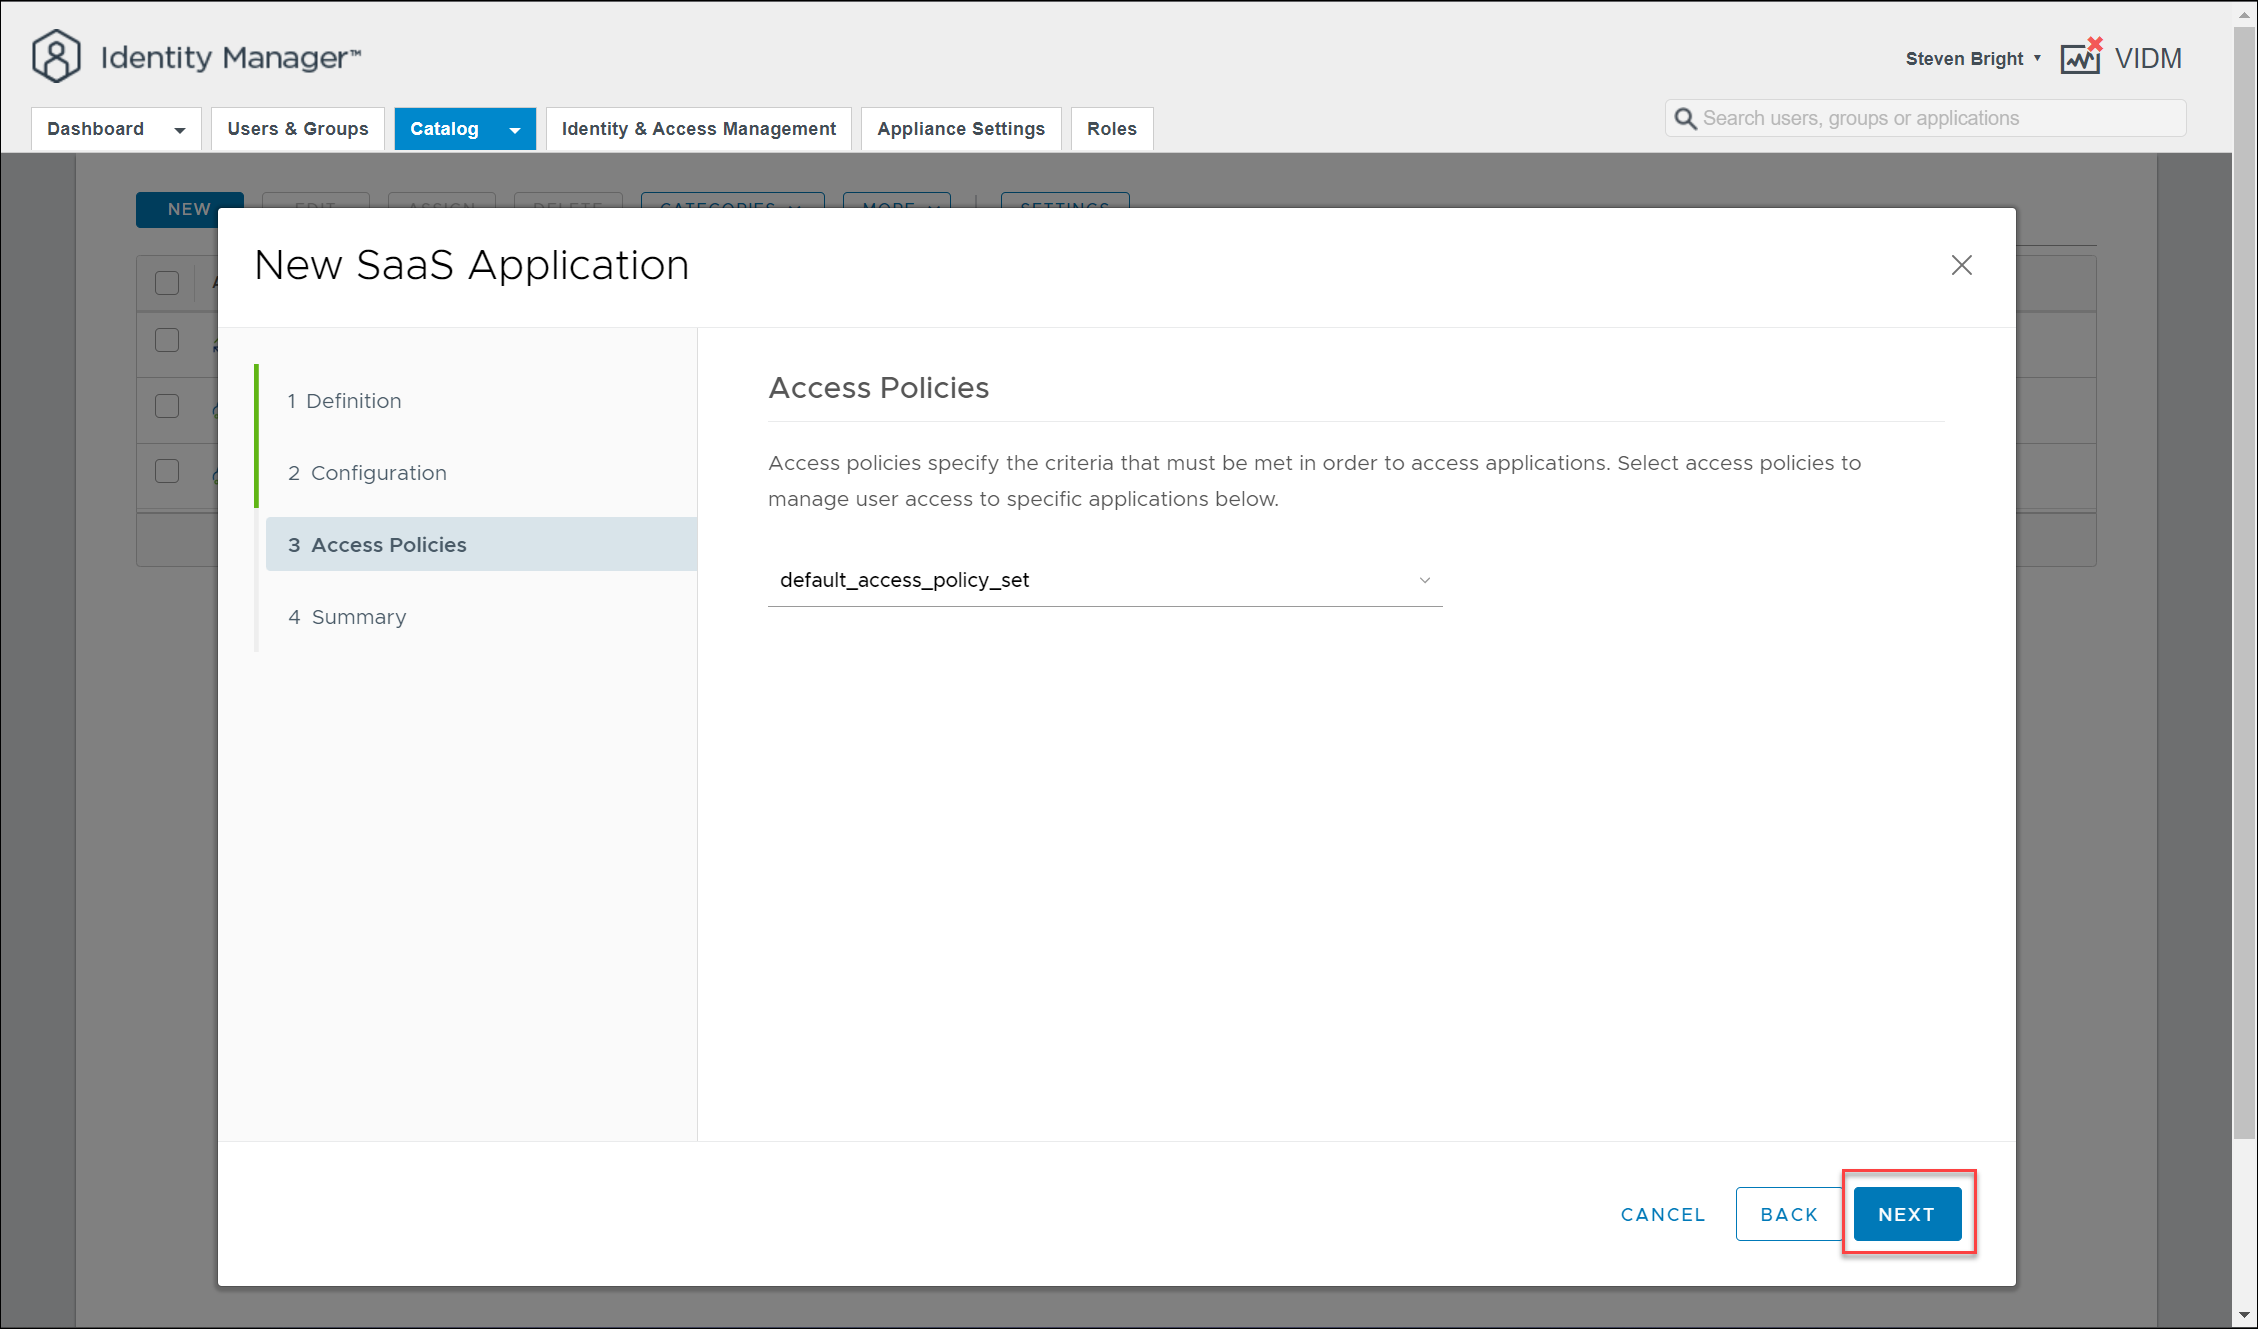Open the Appliance Settings tab
Viewport: 2258px width, 1329px height.
coord(960,129)
